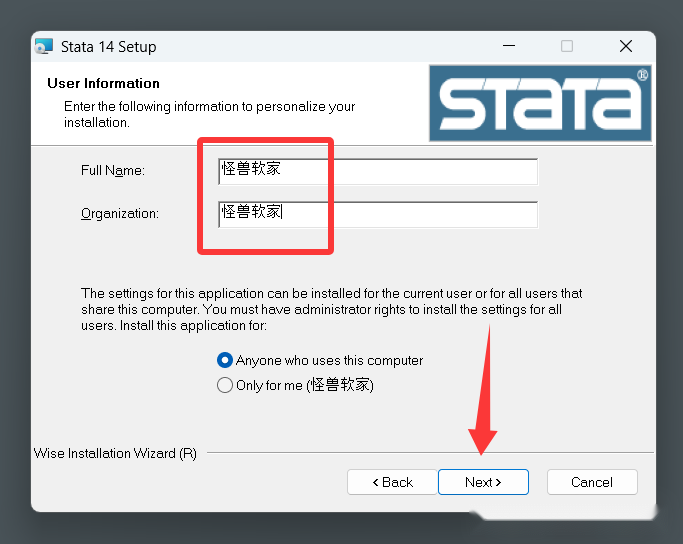The height and width of the screenshot is (544, 683).
Task: Minimize the Stata 14 Setup window
Action: [x=509, y=46]
